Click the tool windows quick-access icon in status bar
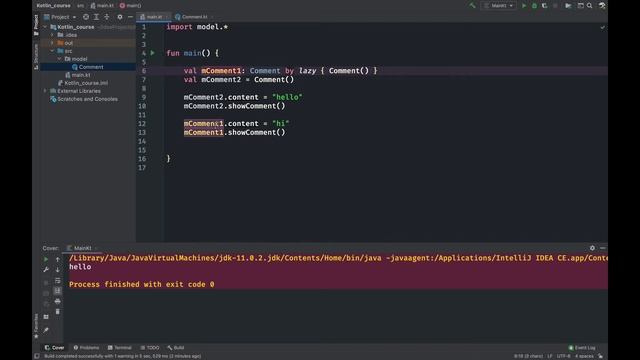The height and width of the screenshot is (360, 640). click(37, 356)
